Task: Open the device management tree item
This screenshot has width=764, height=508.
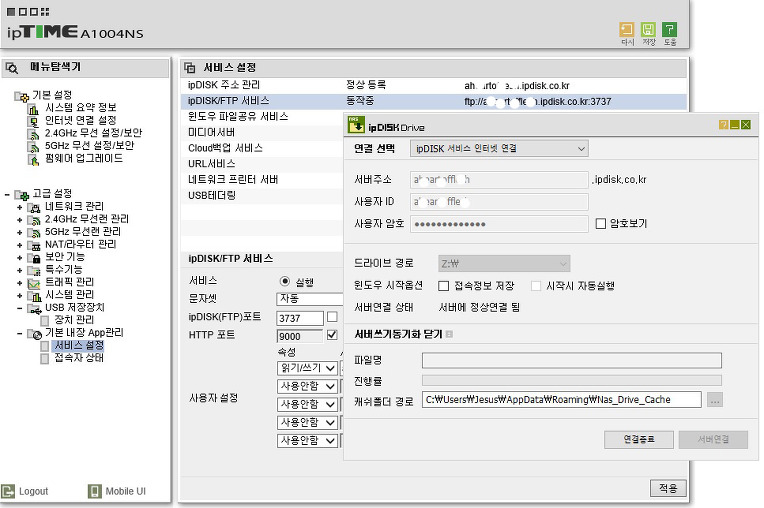Action: point(74,320)
